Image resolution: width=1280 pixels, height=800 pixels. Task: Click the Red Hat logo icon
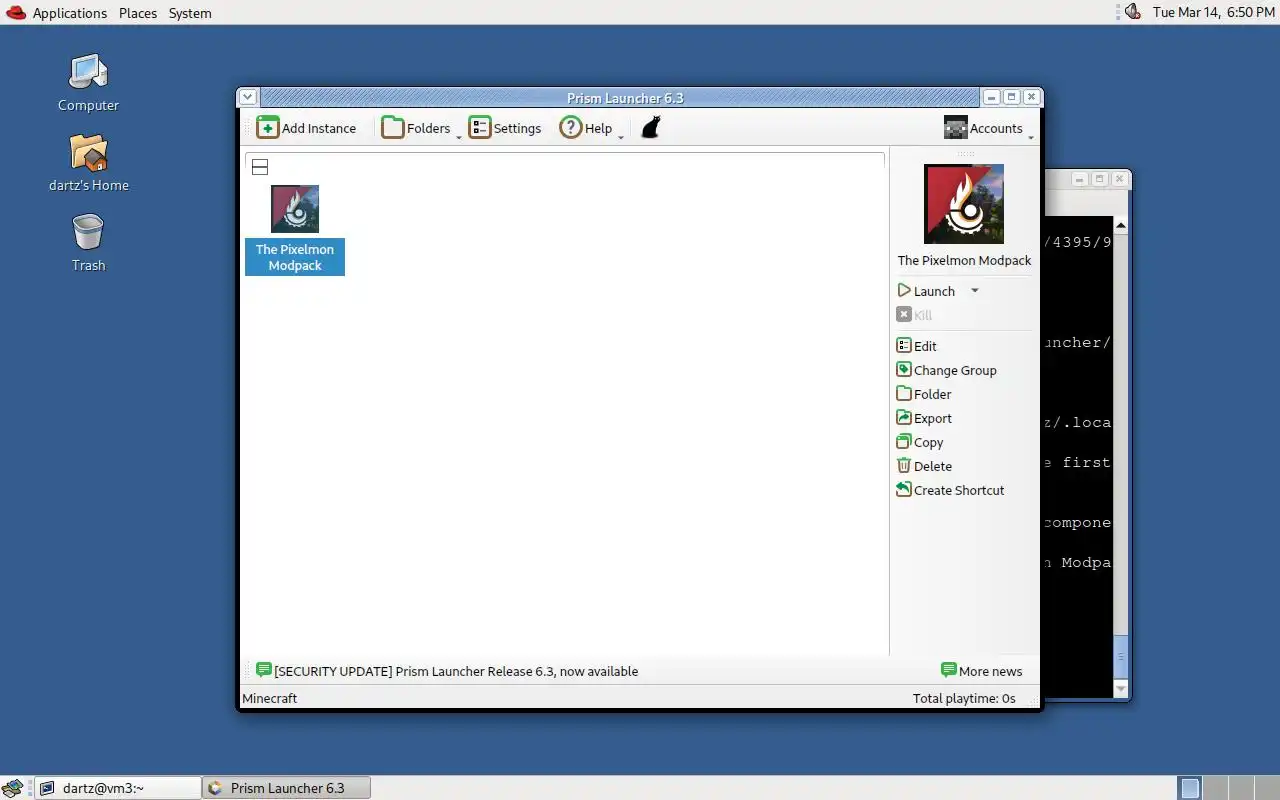pyautogui.click(x=16, y=13)
